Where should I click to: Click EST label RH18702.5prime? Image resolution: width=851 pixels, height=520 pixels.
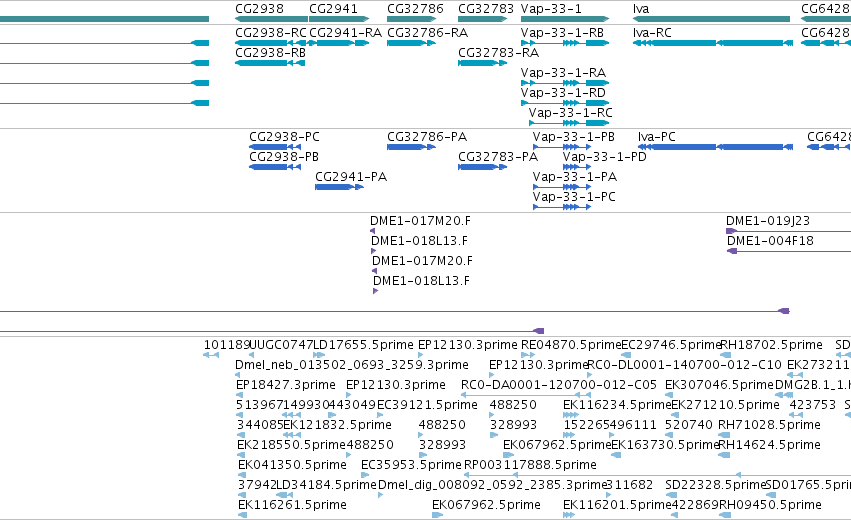(771, 345)
